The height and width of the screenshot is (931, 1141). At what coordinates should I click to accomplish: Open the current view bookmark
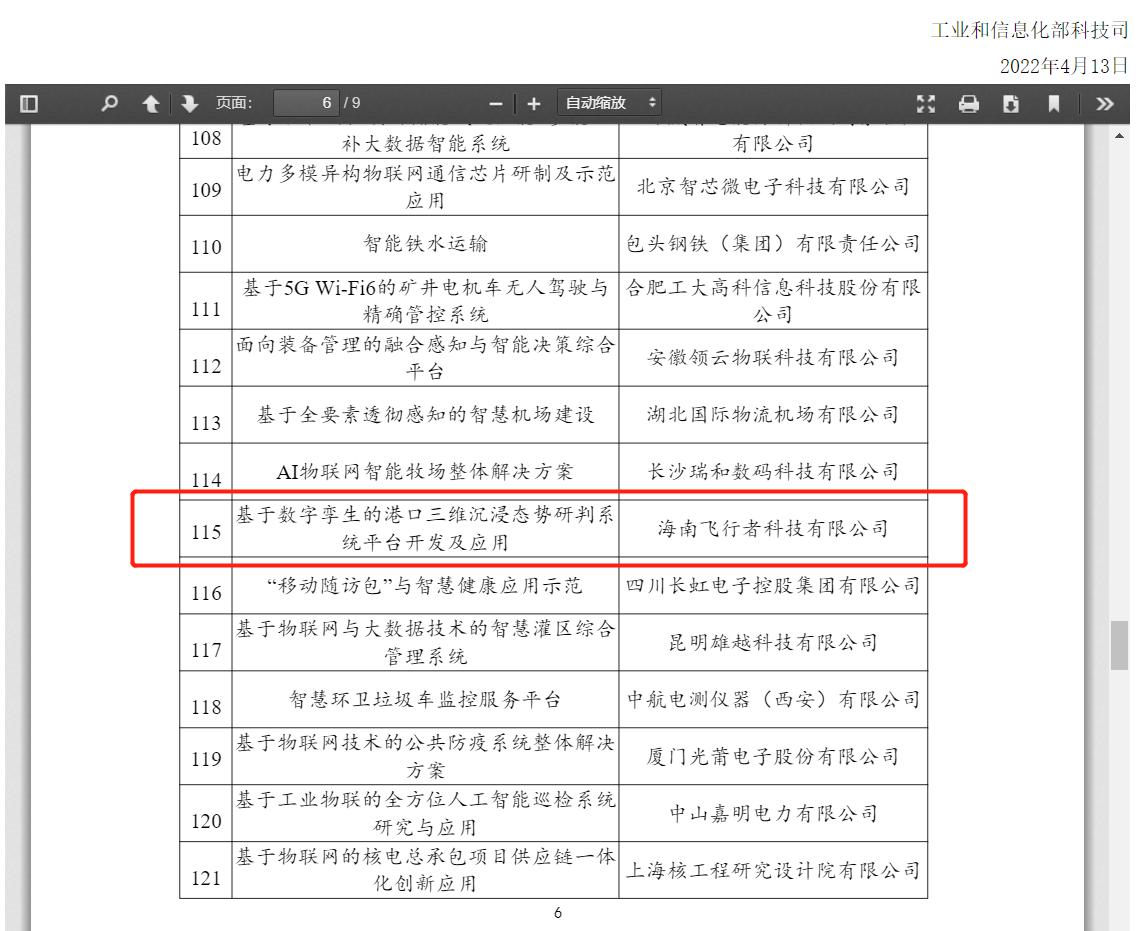1053,103
